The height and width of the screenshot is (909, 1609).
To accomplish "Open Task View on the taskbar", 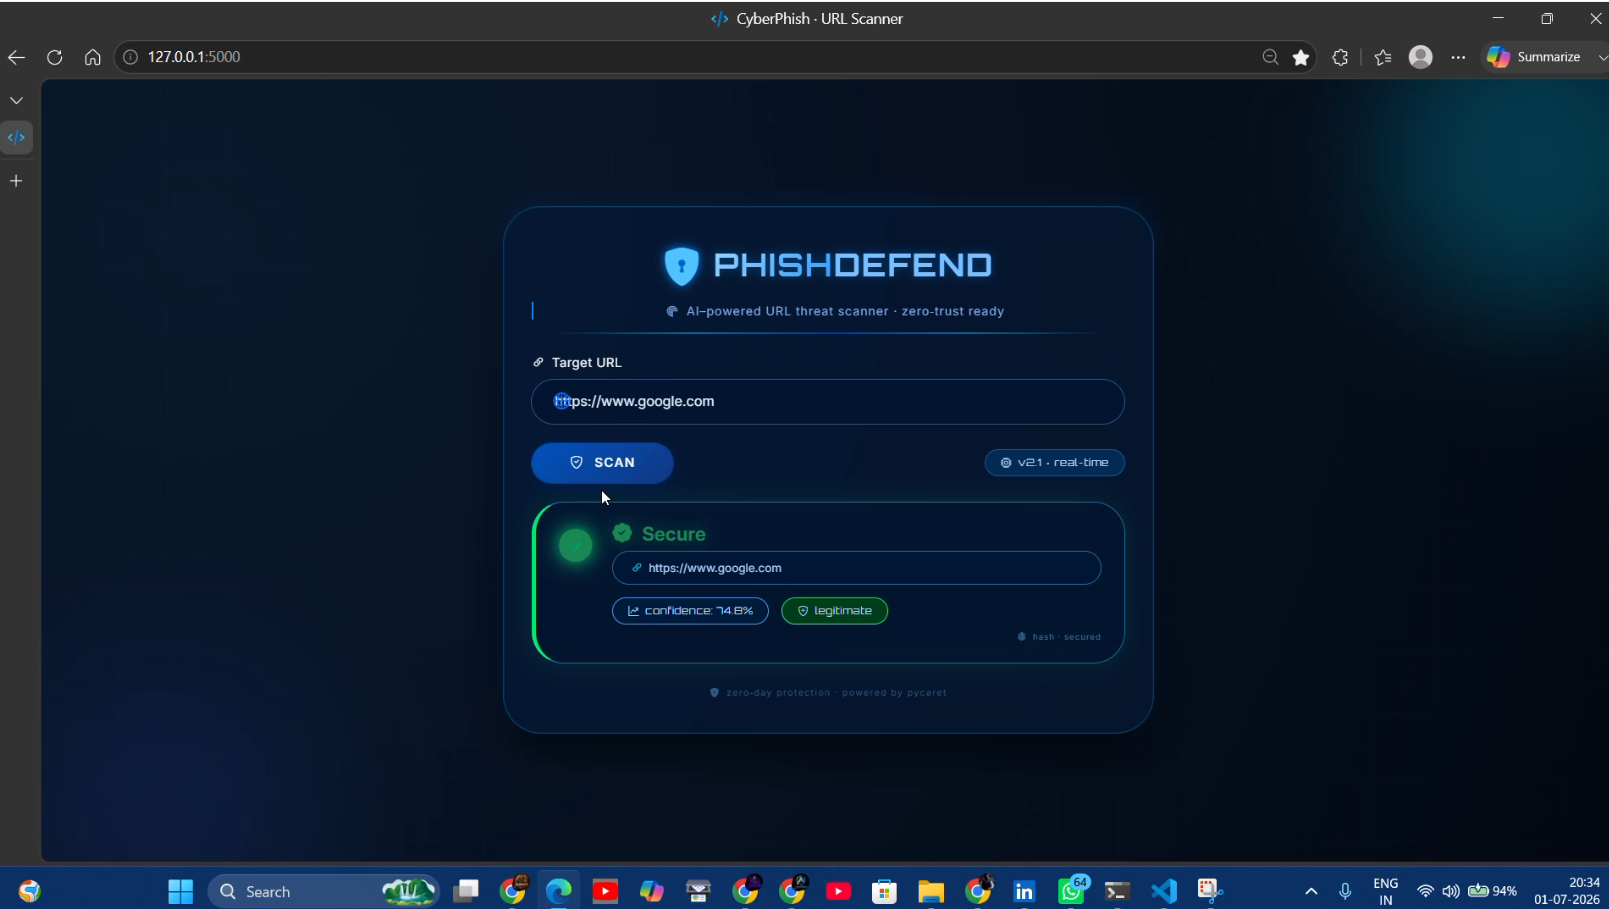I will 466,891.
